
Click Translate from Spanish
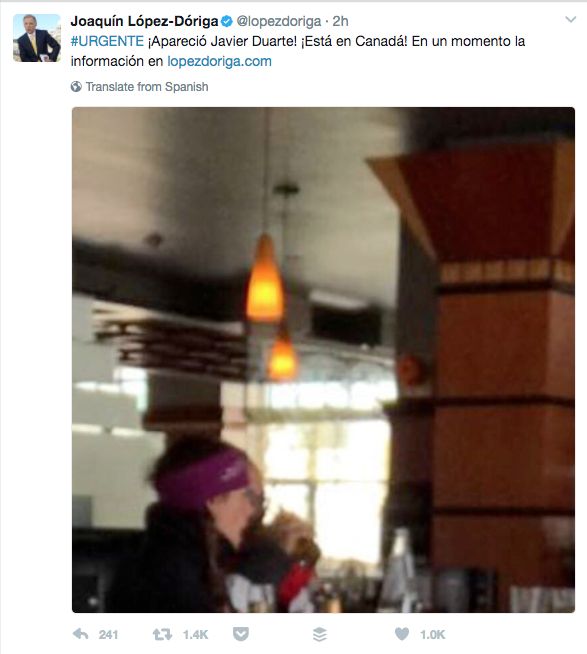click(x=147, y=86)
